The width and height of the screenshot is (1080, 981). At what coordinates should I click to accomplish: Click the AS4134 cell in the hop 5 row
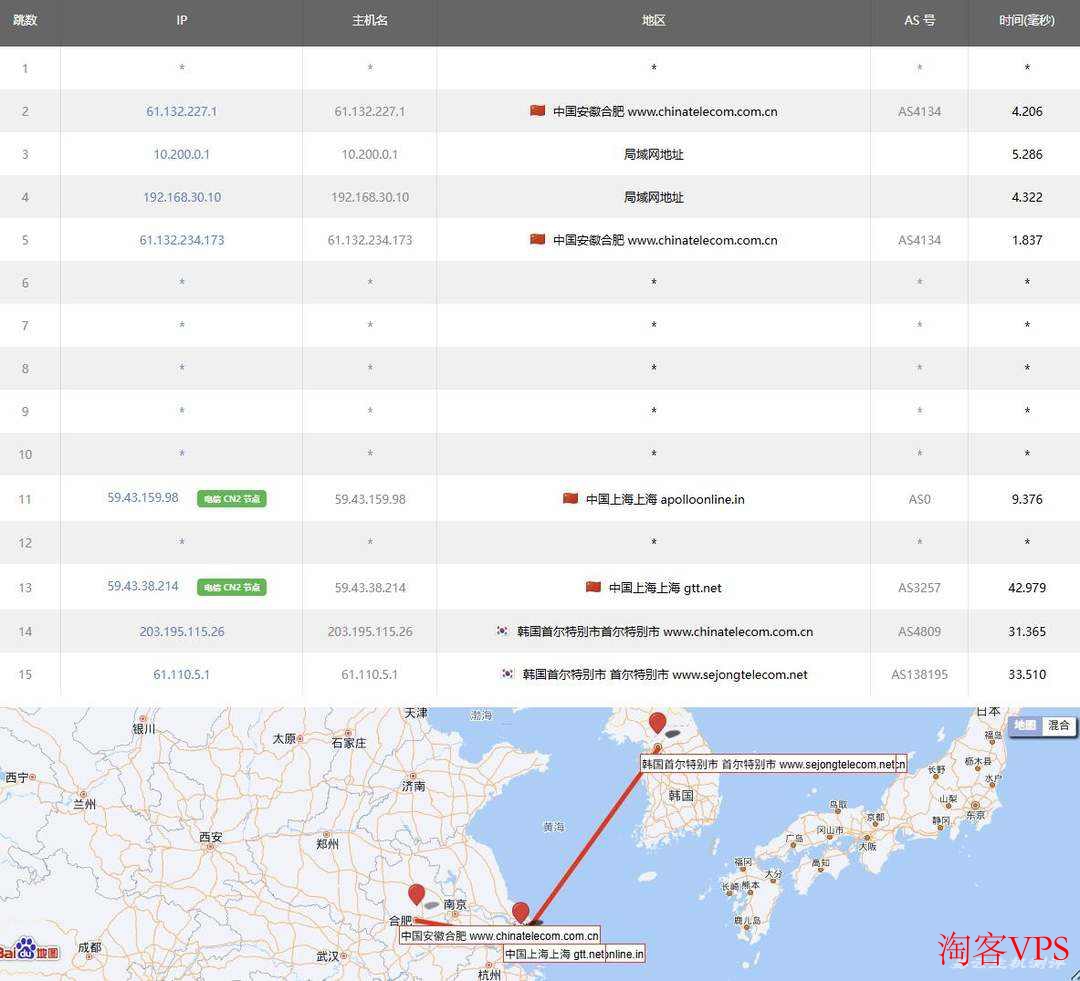(920, 240)
